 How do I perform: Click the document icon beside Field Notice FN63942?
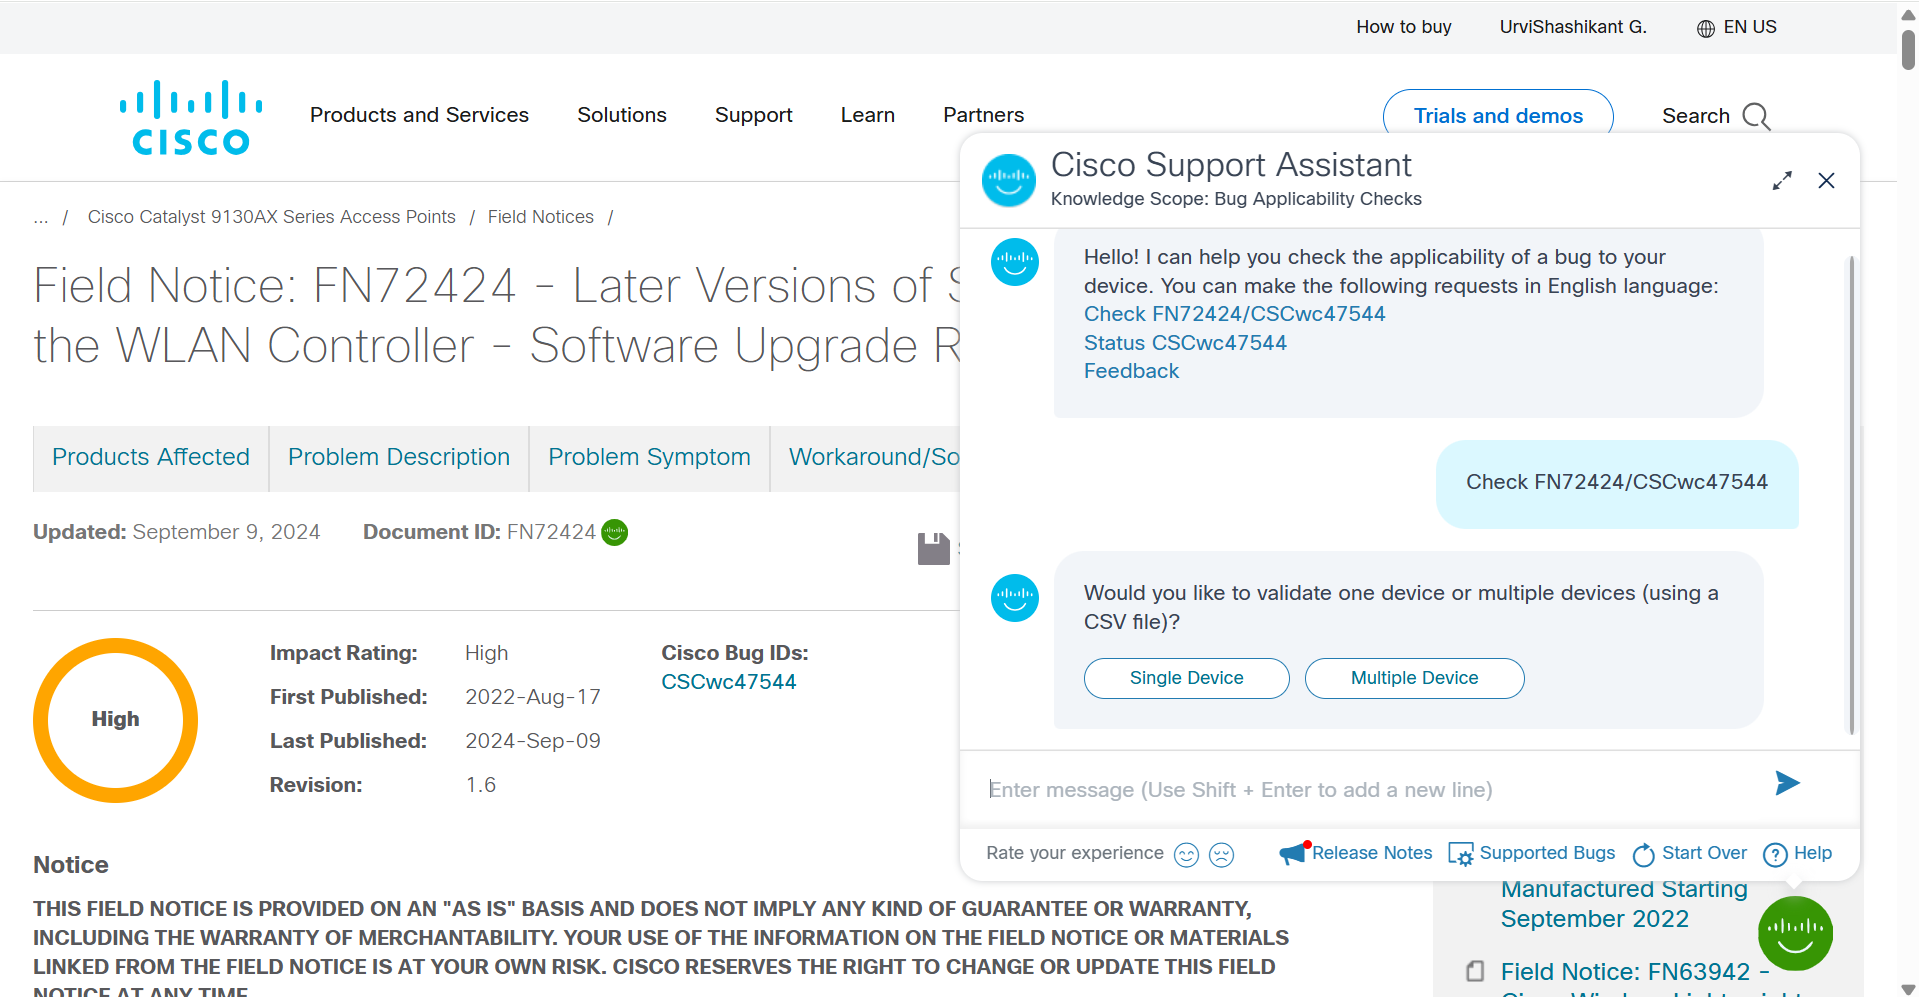click(1475, 971)
